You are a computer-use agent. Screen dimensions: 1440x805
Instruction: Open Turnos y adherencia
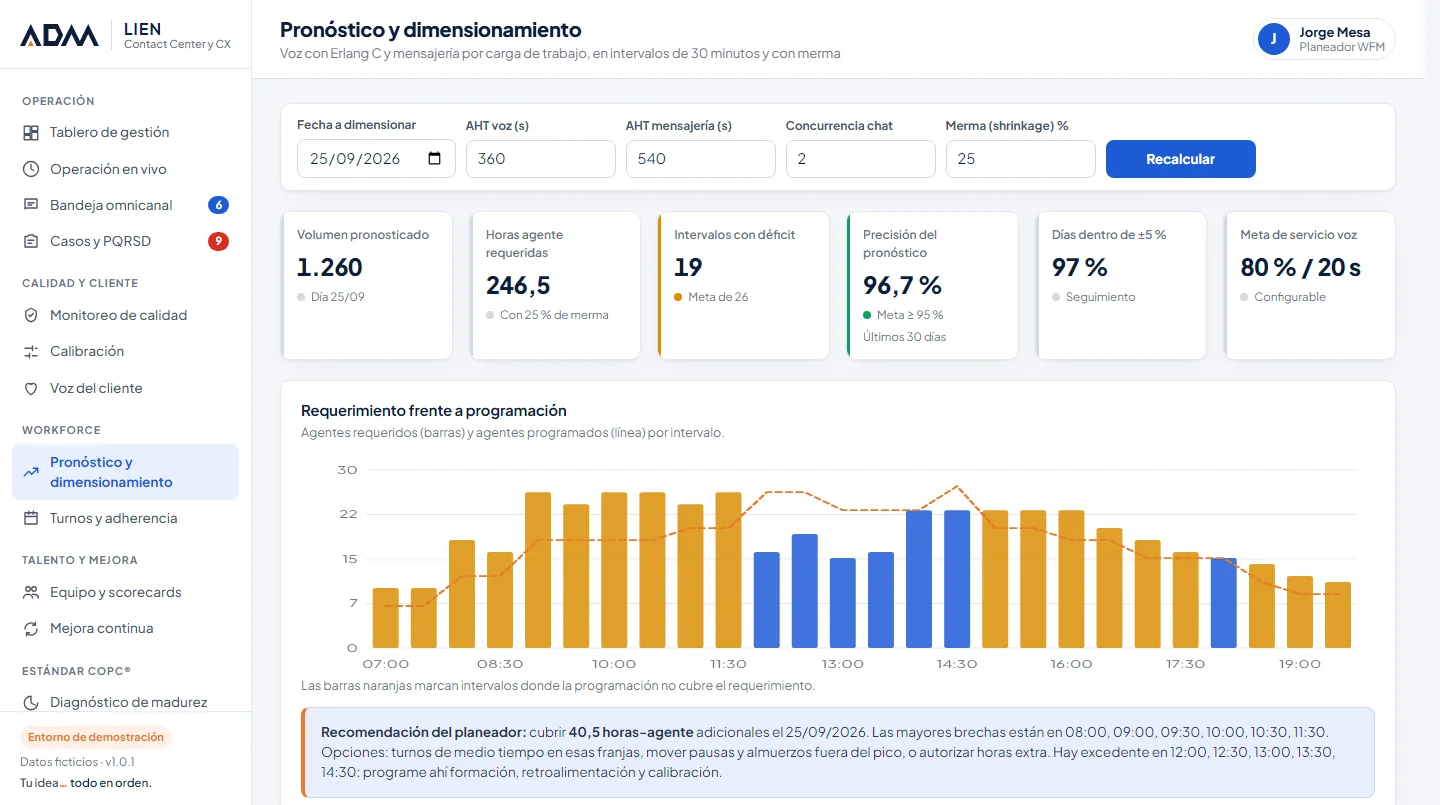click(x=125, y=518)
